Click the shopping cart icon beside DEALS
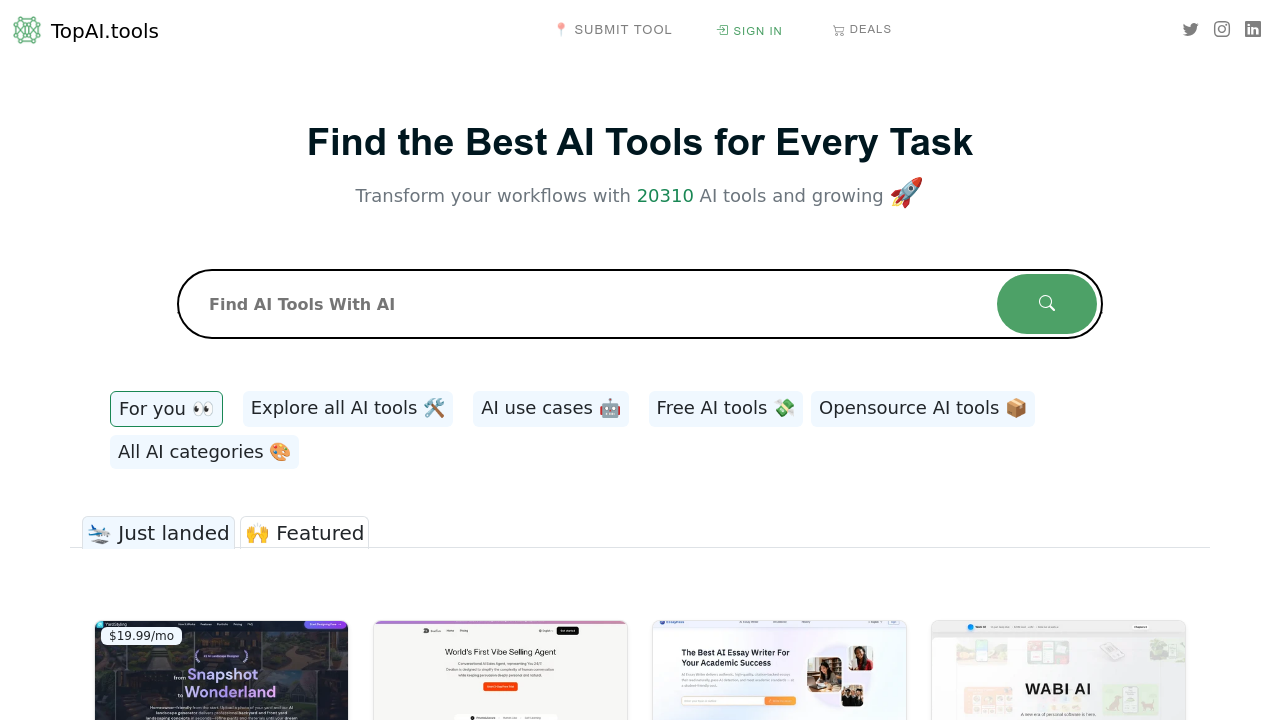Image resolution: width=1280 pixels, height=720 pixels. coord(838,29)
